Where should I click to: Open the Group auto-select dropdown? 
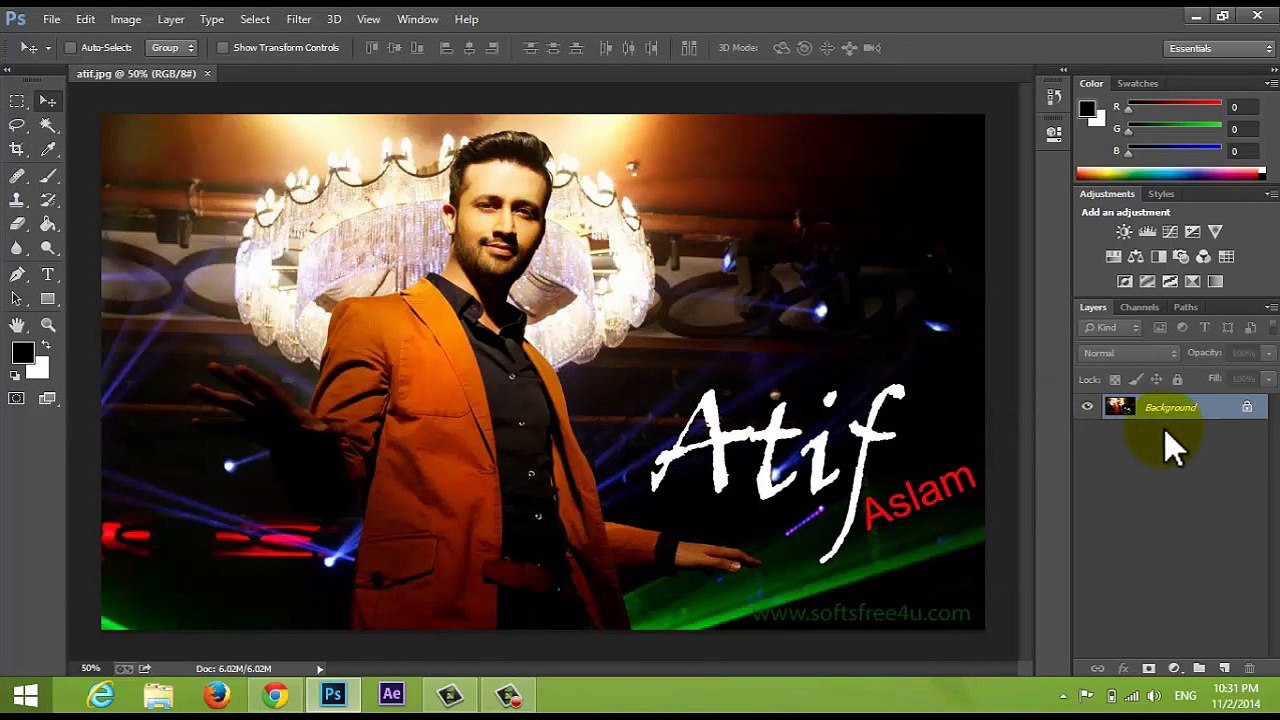point(172,48)
